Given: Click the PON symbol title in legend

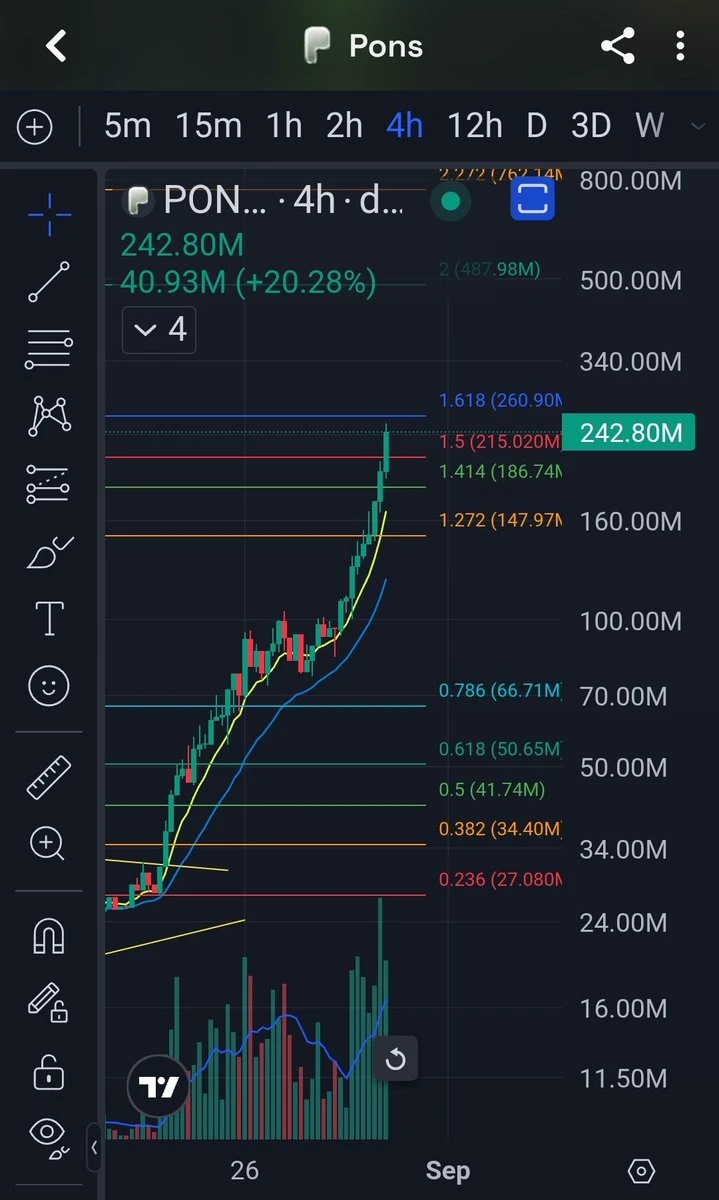Looking at the screenshot, I should pos(216,201).
